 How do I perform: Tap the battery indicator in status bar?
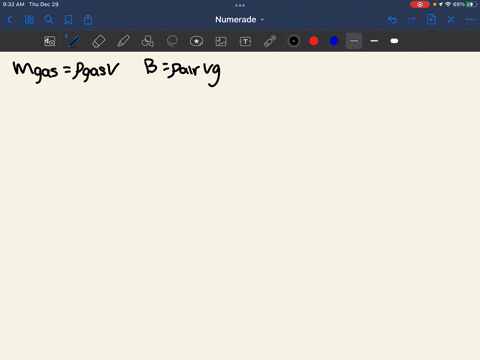pyautogui.click(x=471, y=4)
